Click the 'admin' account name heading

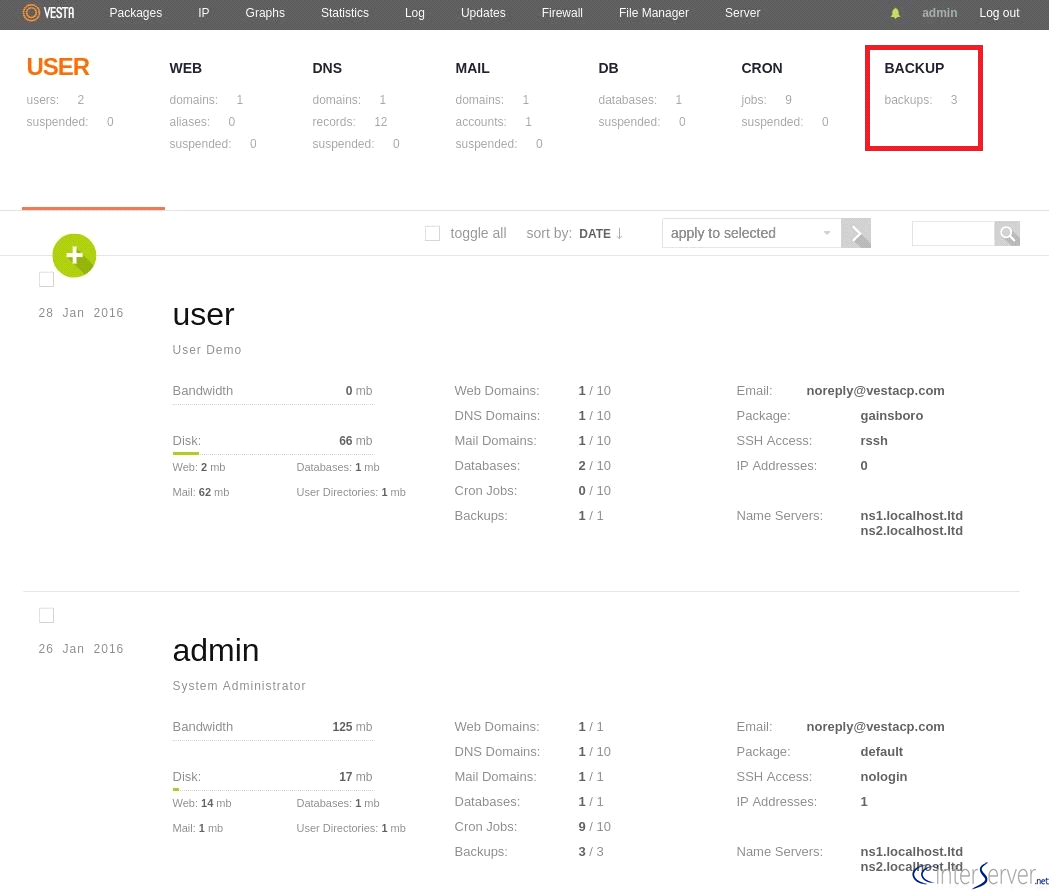pyautogui.click(x=215, y=651)
